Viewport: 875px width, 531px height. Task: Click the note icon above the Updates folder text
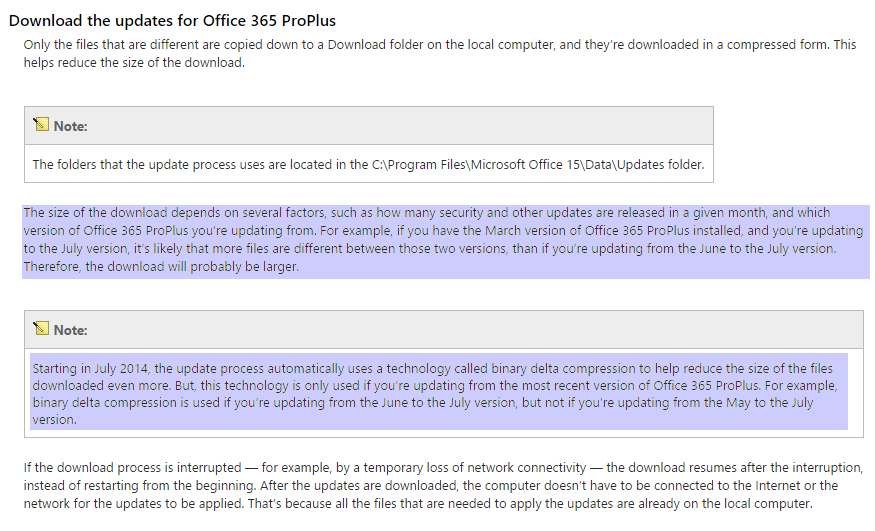click(x=40, y=125)
